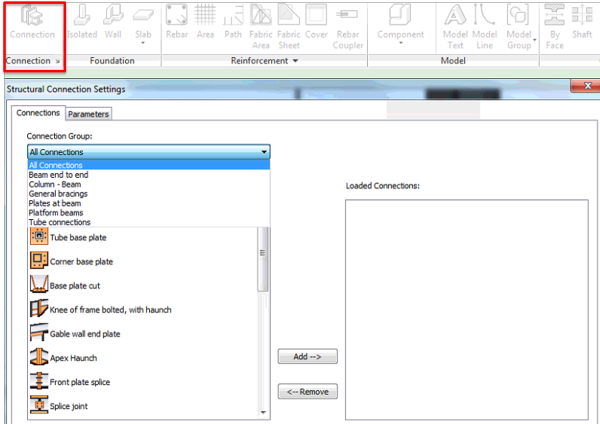Choose Column - Beam from group list

(x=57, y=184)
